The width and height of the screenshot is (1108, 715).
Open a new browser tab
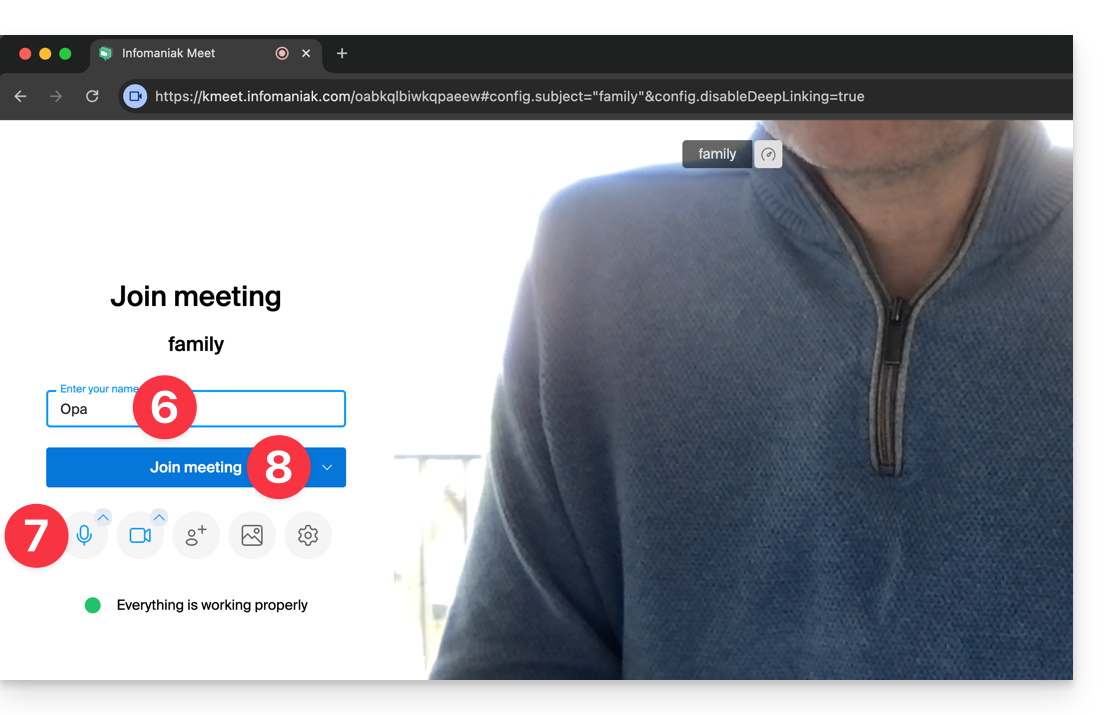click(342, 53)
